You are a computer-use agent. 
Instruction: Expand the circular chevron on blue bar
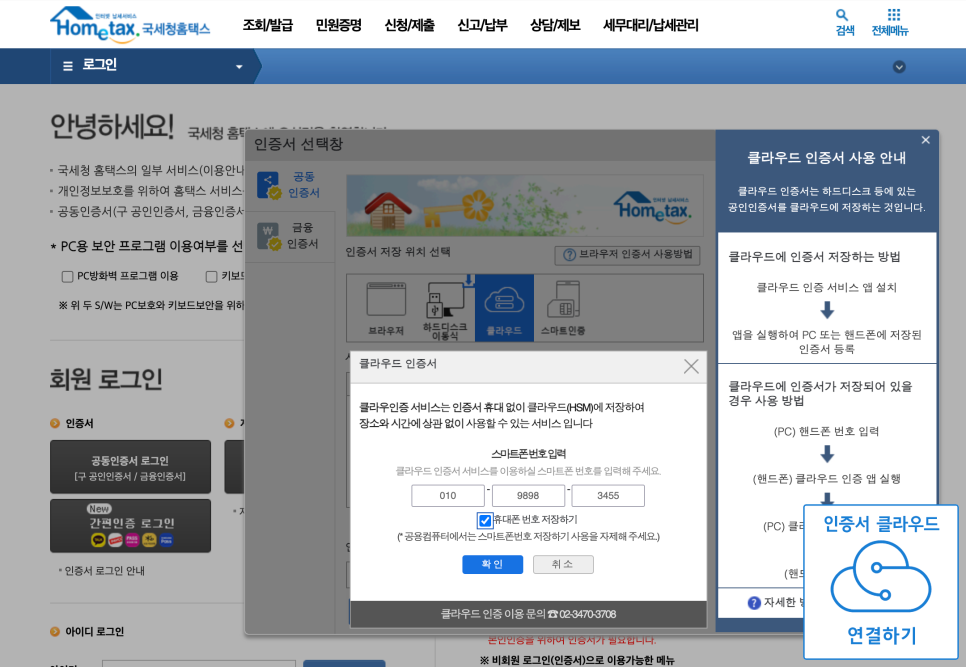click(x=899, y=67)
